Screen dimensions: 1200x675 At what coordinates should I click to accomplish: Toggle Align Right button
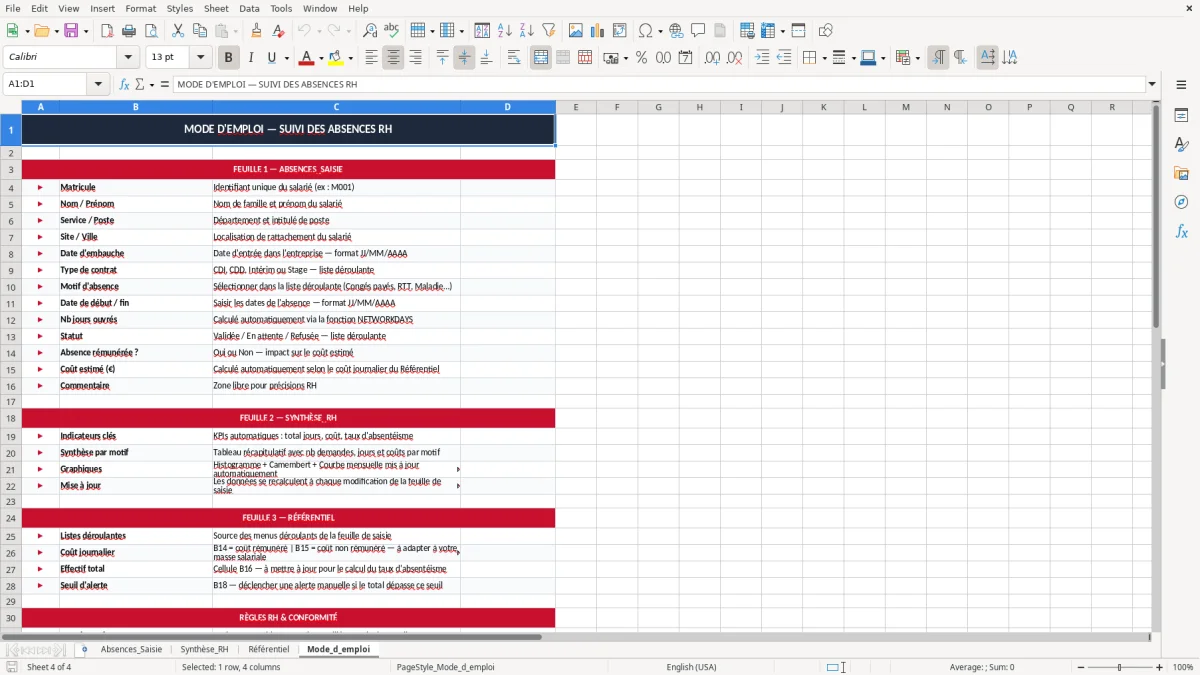click(415, 58)
